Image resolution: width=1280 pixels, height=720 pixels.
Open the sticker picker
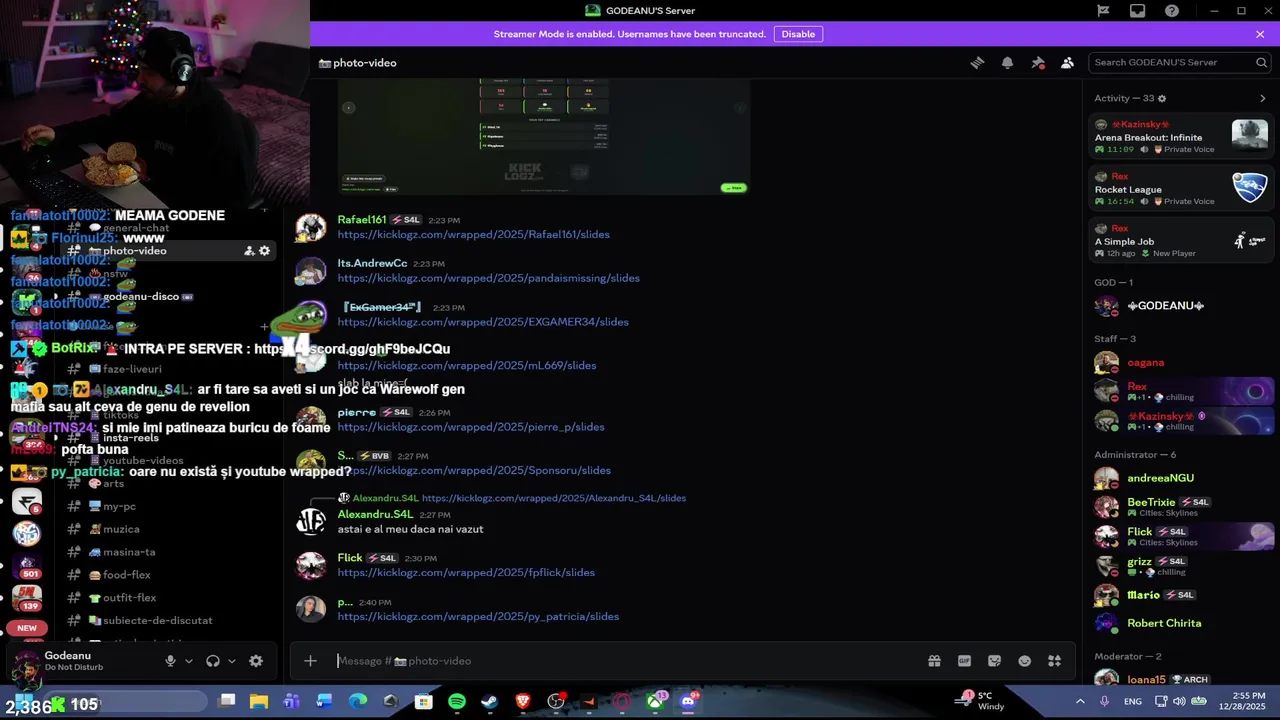click(994, 661)
